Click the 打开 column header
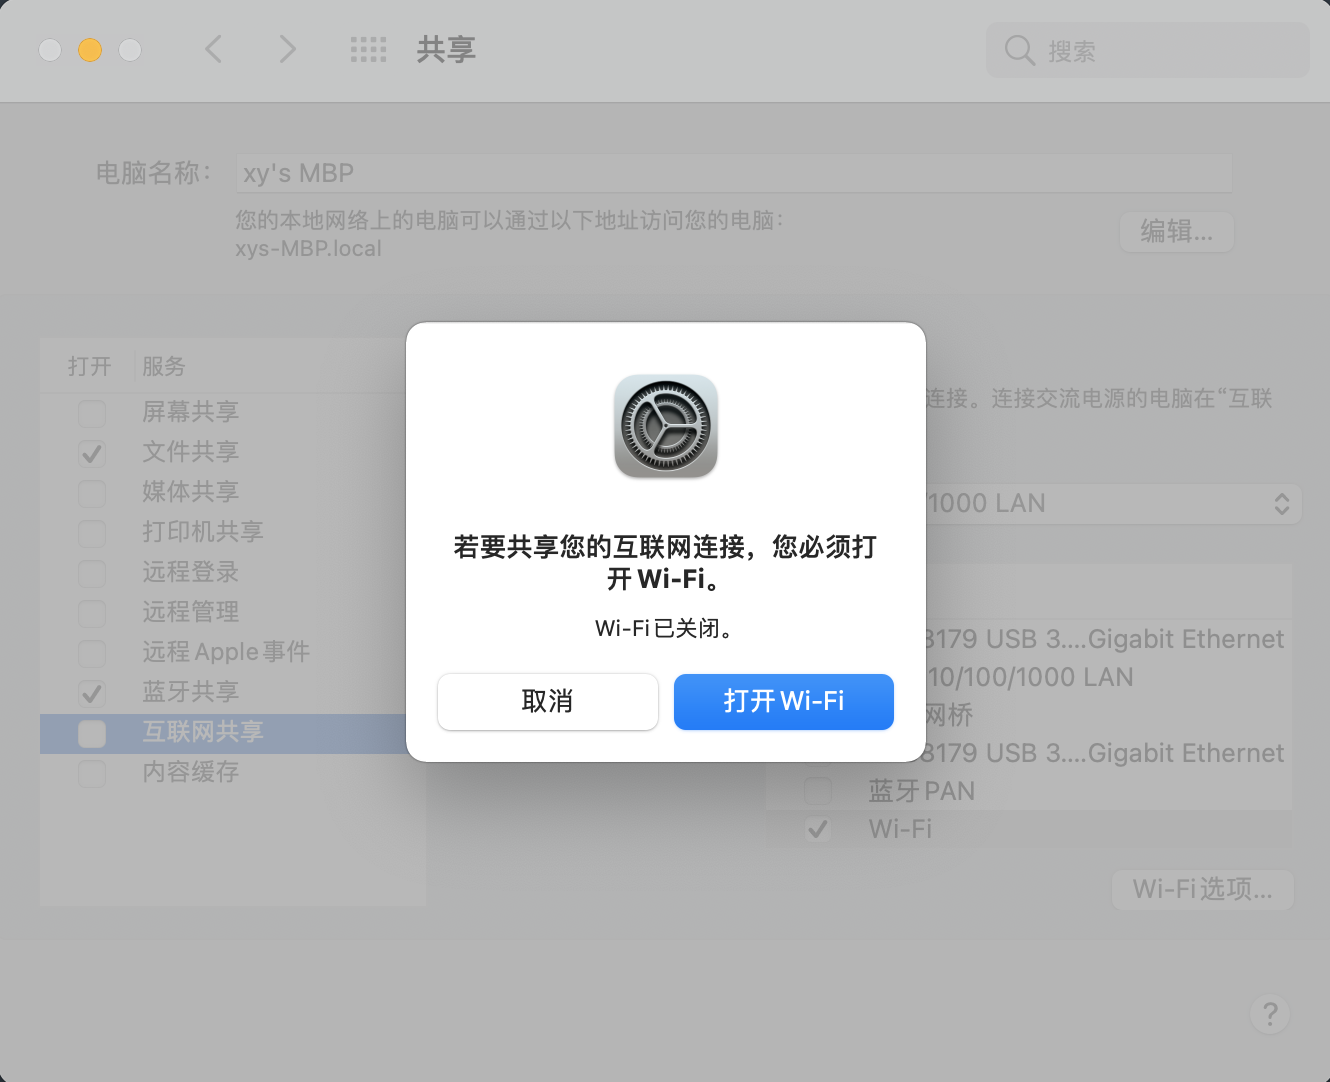Viewport: 1330px width, 1082px height. [89, 366]
